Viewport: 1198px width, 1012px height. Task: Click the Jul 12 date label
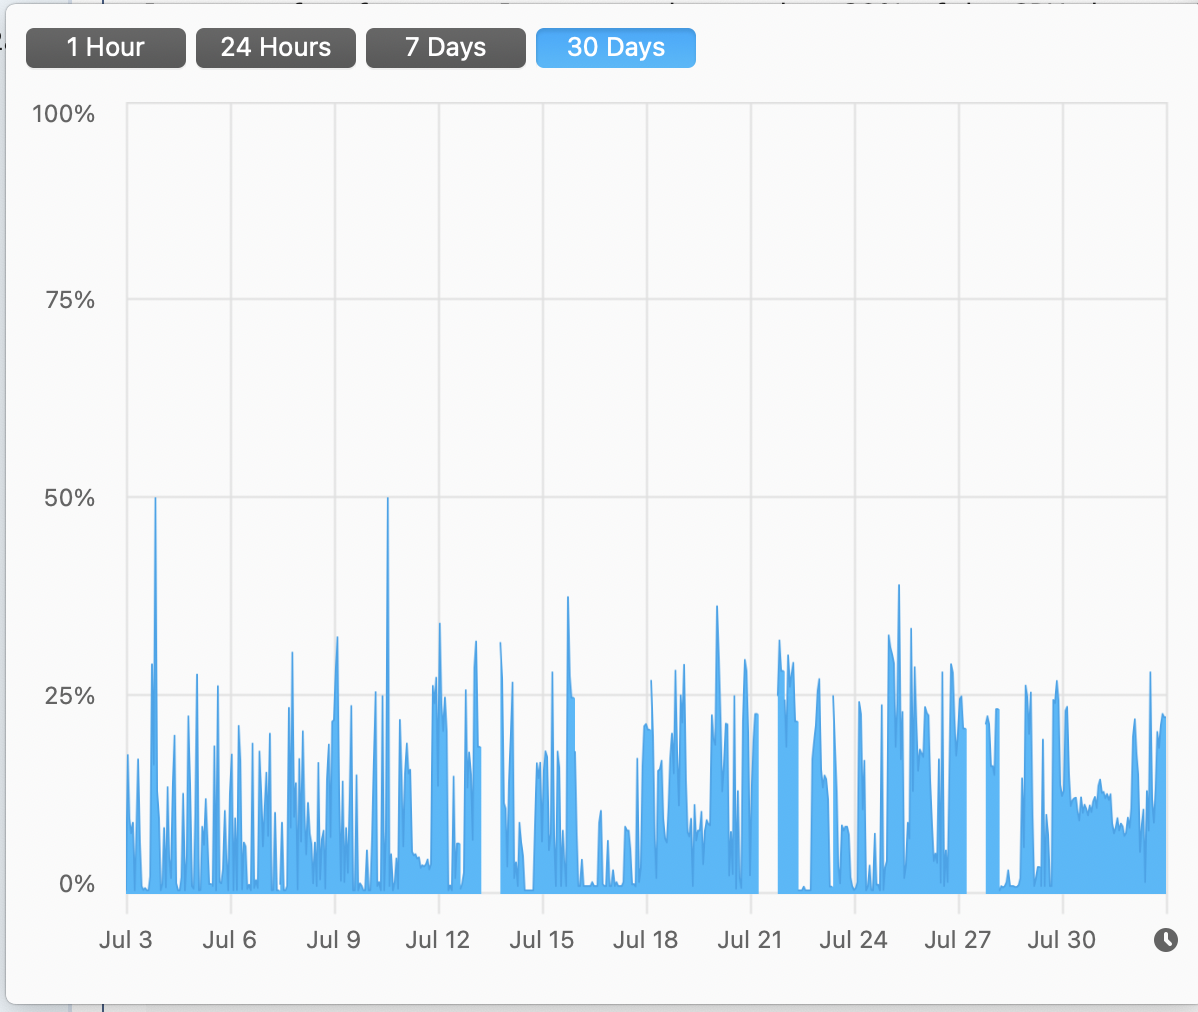point(437,939)
